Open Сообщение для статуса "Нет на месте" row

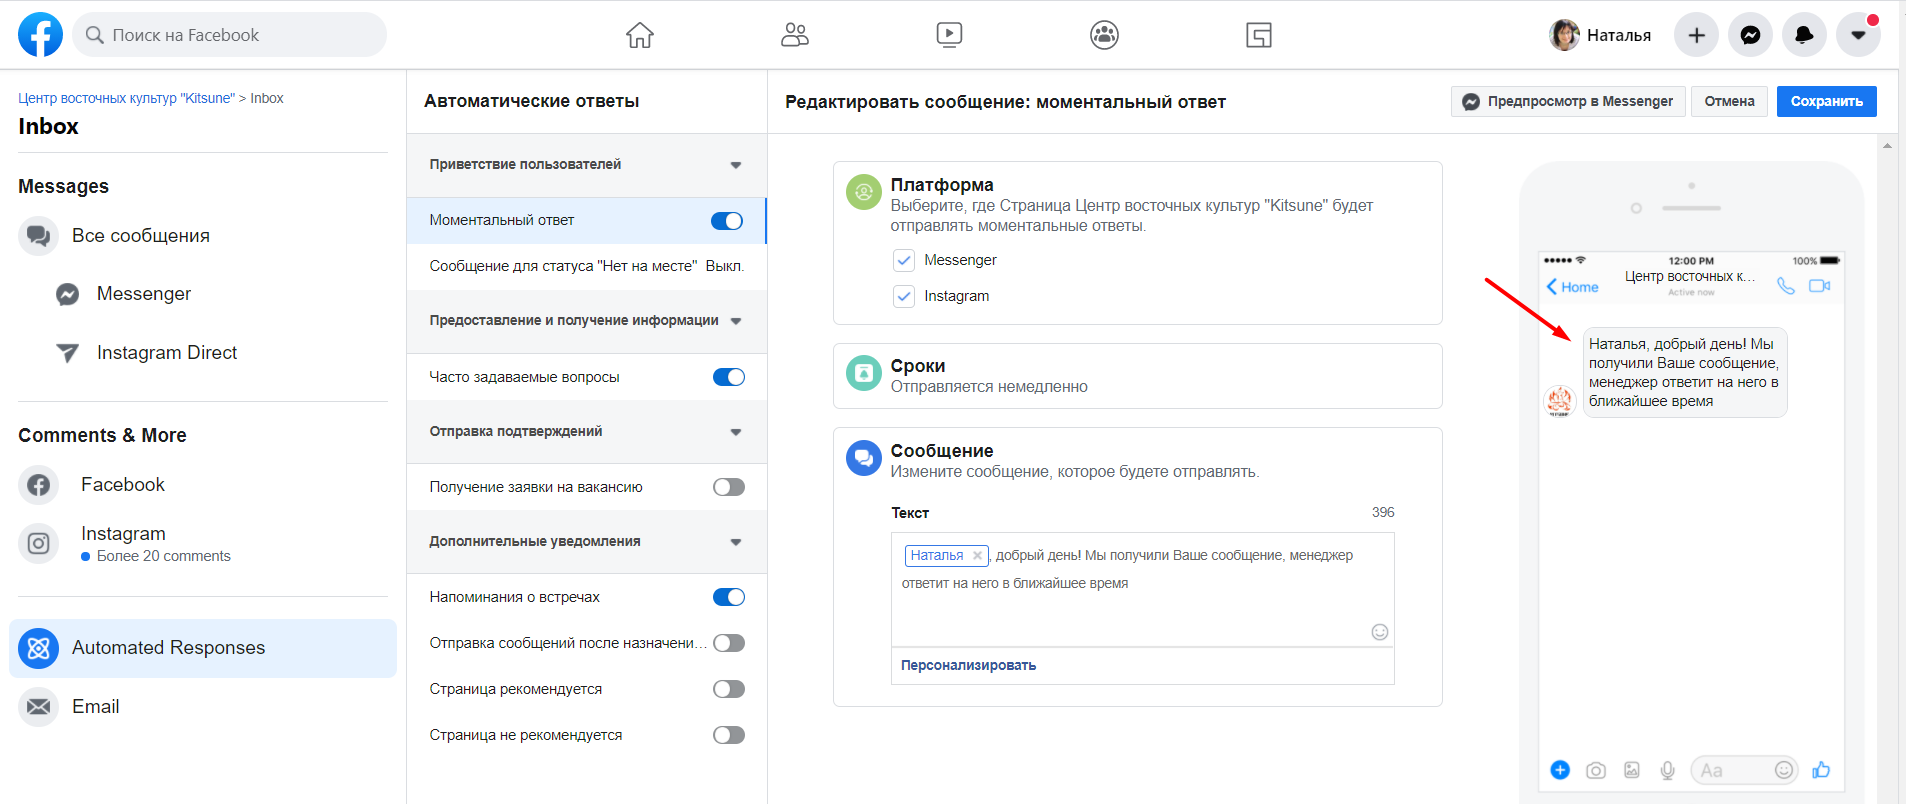click(x=586, y=266)
